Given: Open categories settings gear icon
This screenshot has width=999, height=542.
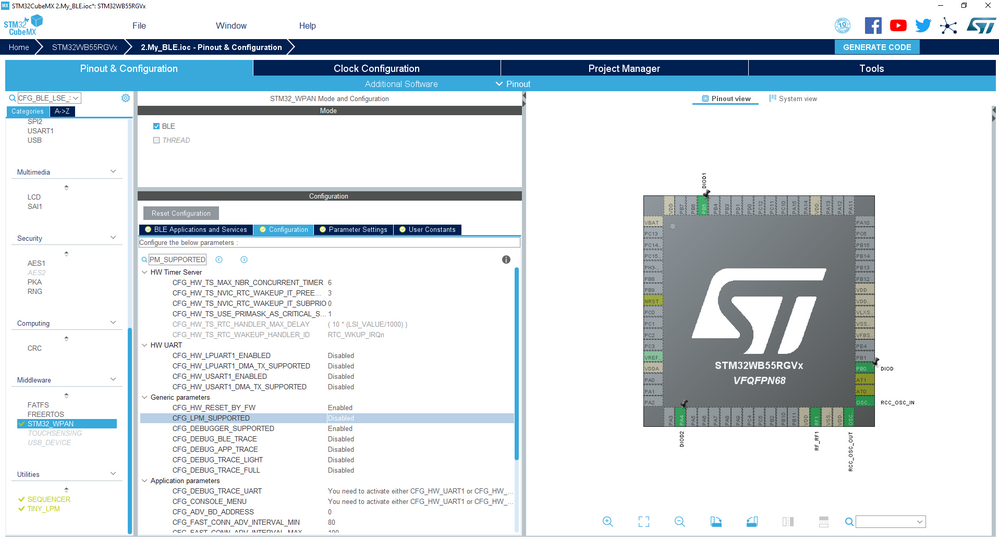Looking at the screenshot, I should coord(126,98).
